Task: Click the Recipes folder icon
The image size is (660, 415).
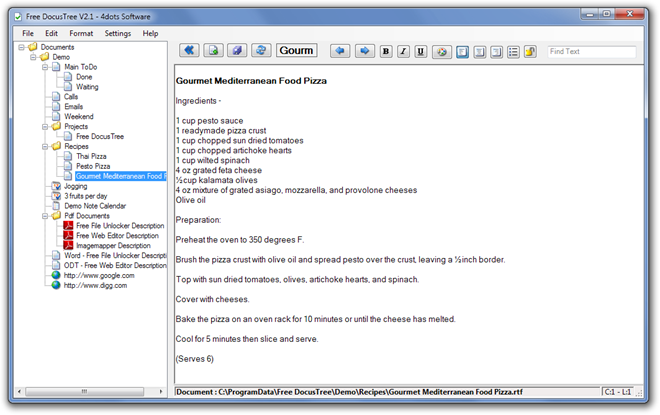Action: (x=56, y=146)
